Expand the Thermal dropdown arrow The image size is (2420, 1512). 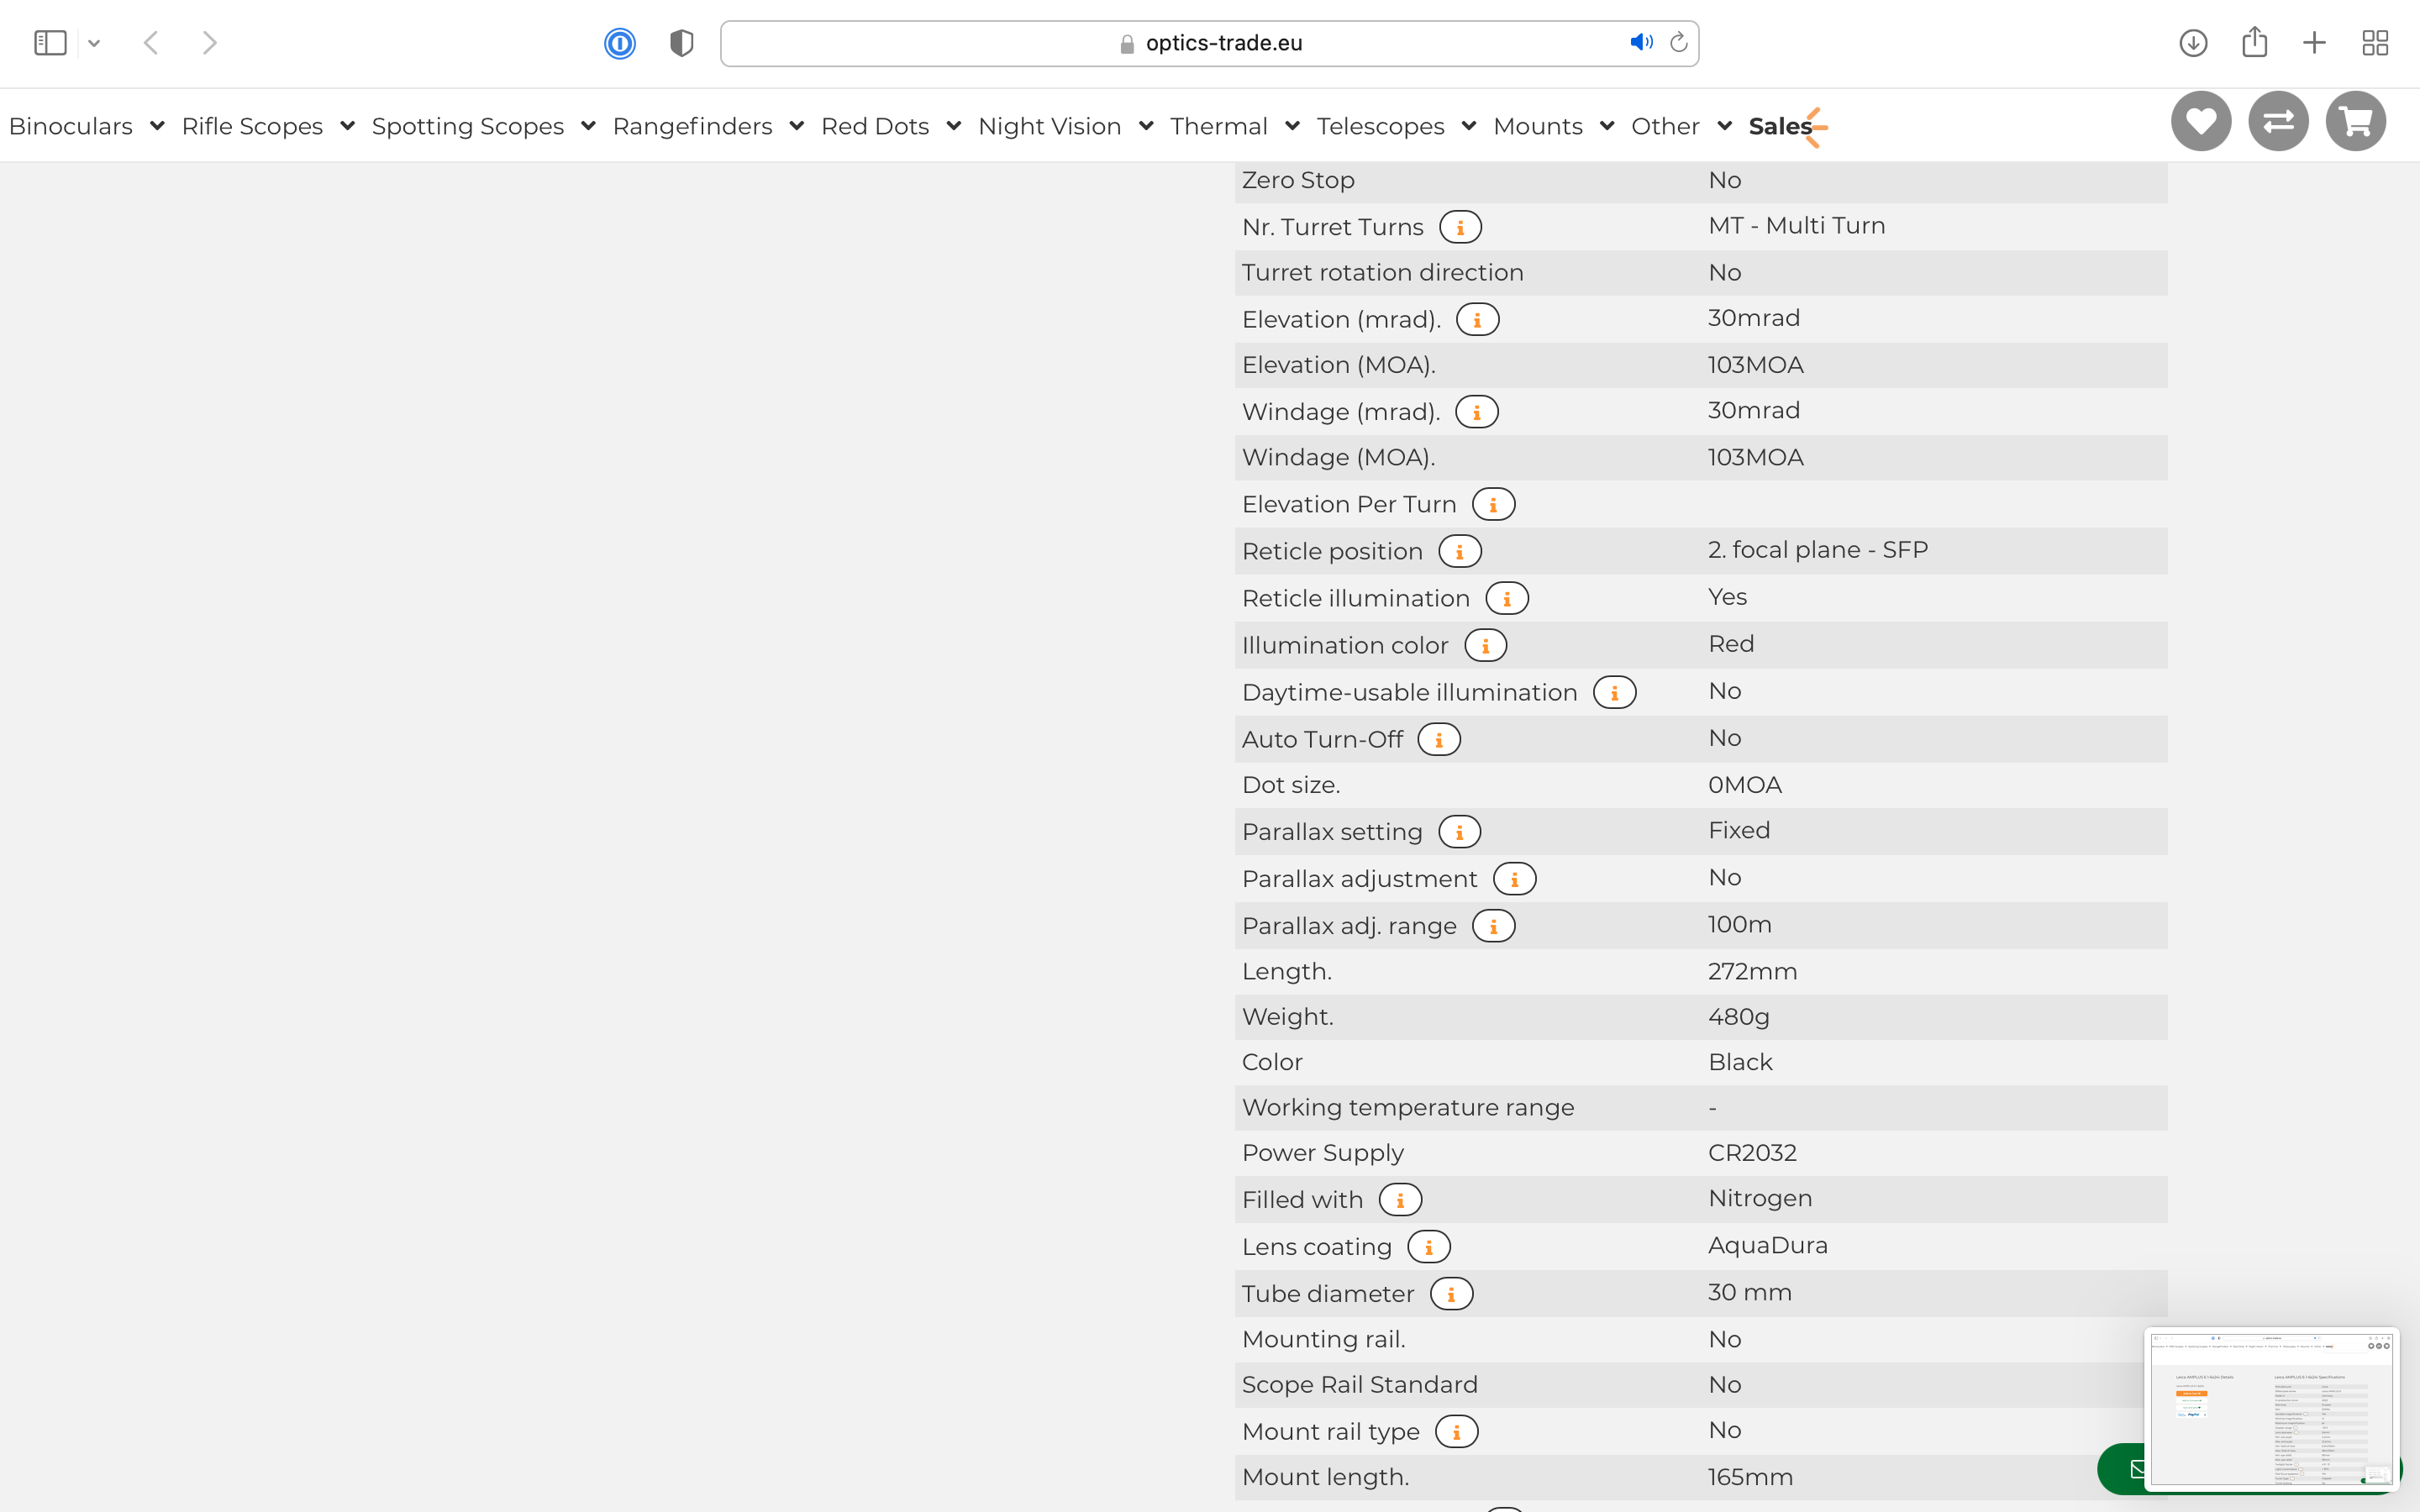[1292, 126]
